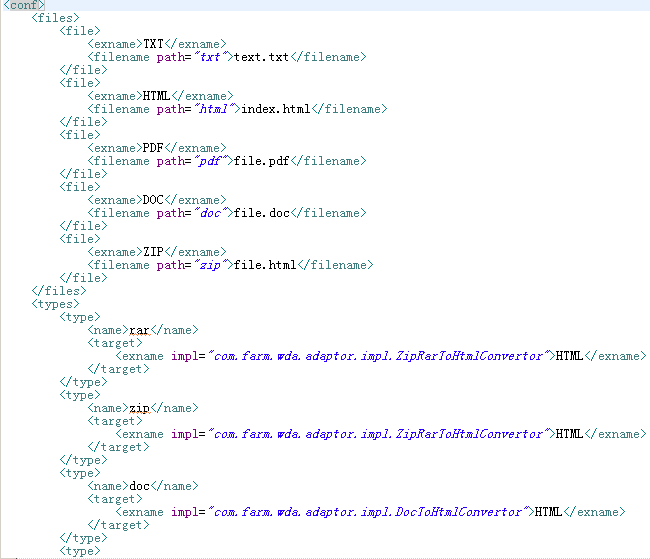Click the opening conf tag on the first line

pyautogui.click(x=24, y=6)
